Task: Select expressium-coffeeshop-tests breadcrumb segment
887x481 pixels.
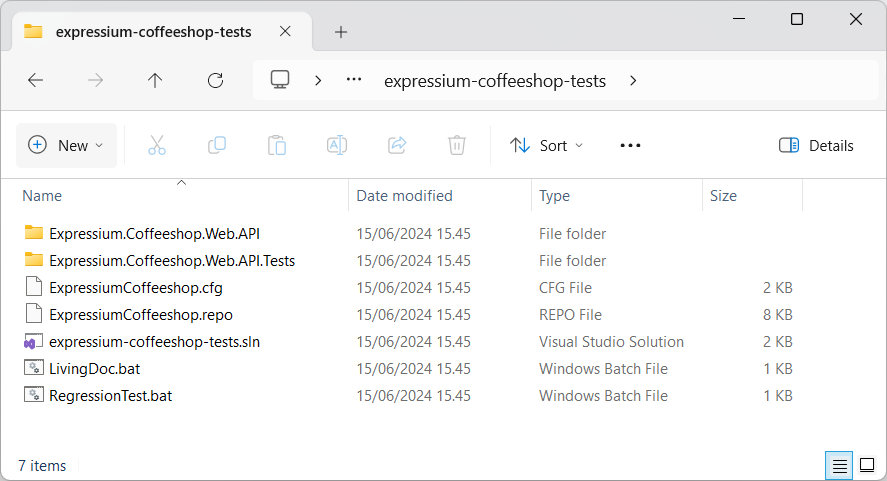Action: click(495, 81)
